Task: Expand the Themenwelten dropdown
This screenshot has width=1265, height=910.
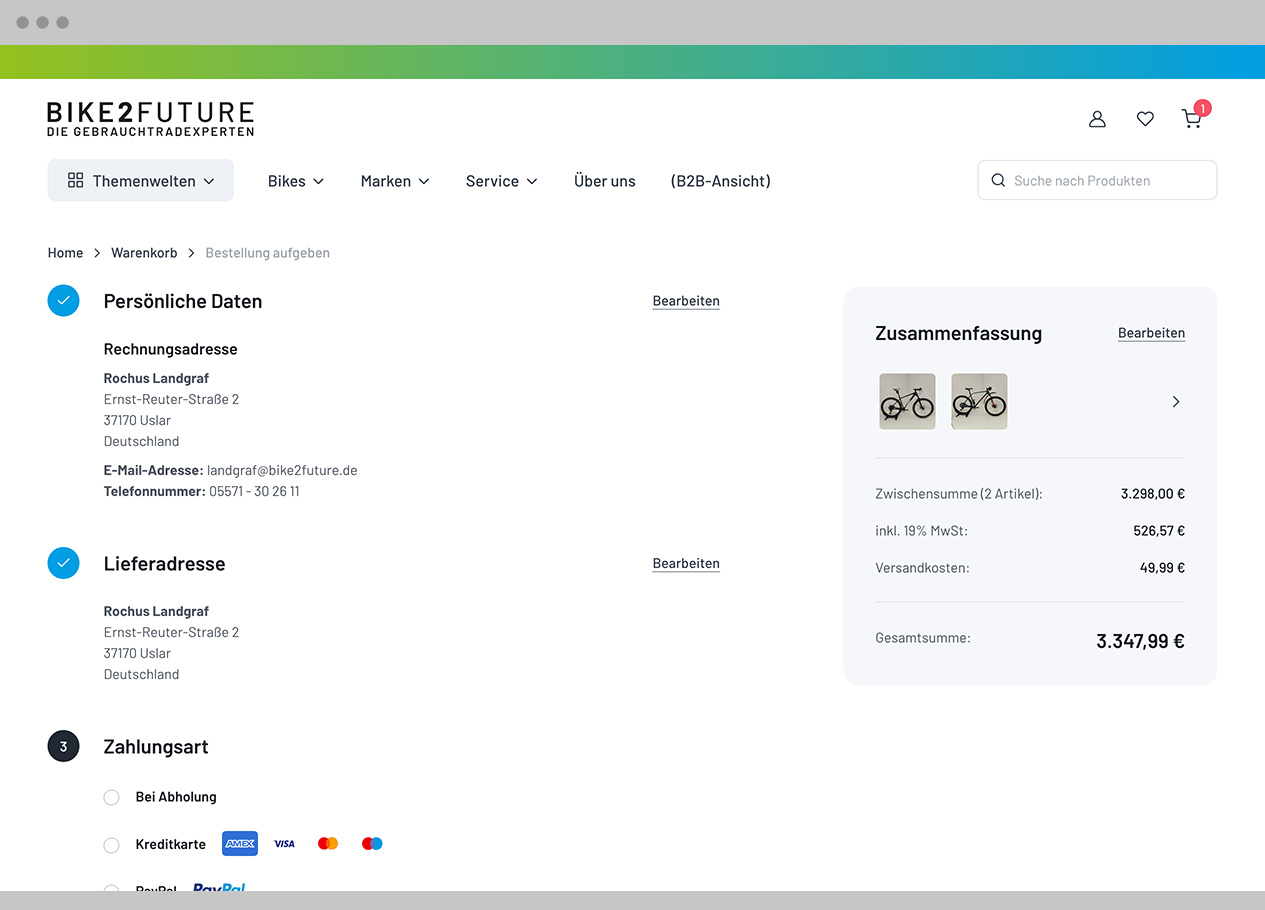Action: point(141,181)
